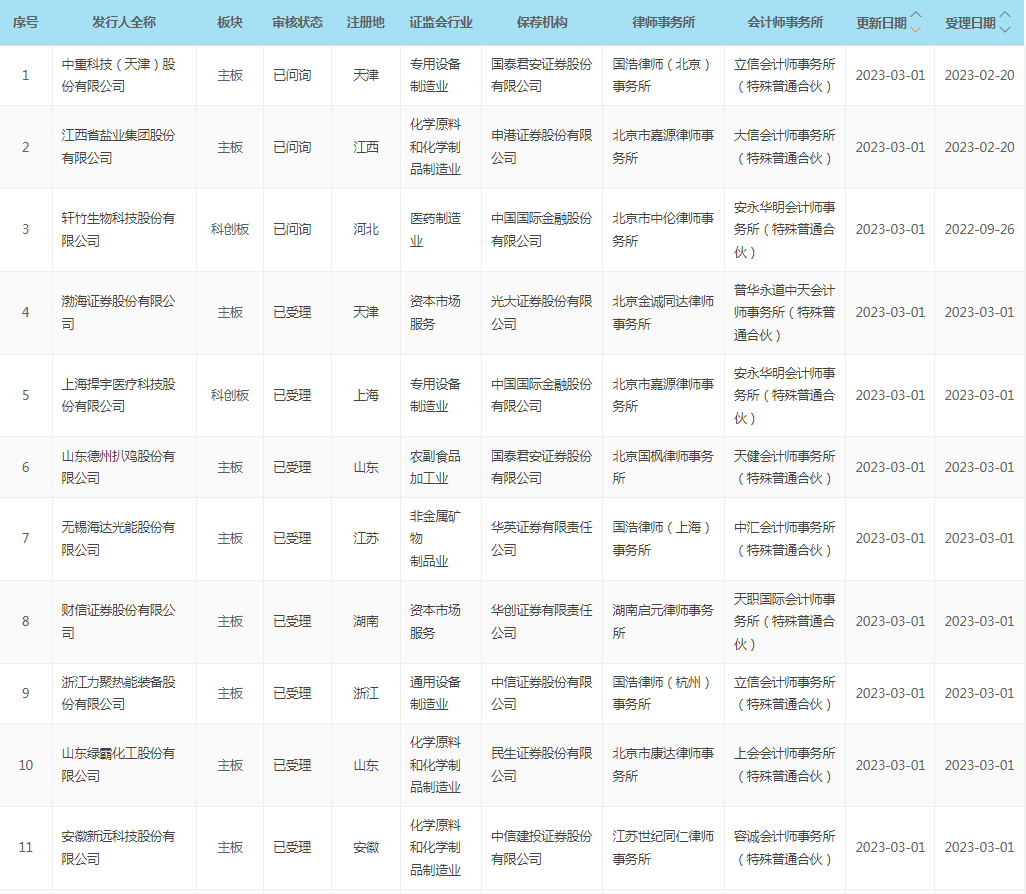The width and height of the screenshot is (1026, 894).
Task: Open issuer 山东绿霸化工股份有限公司
Action: click(x=118, y=765)
